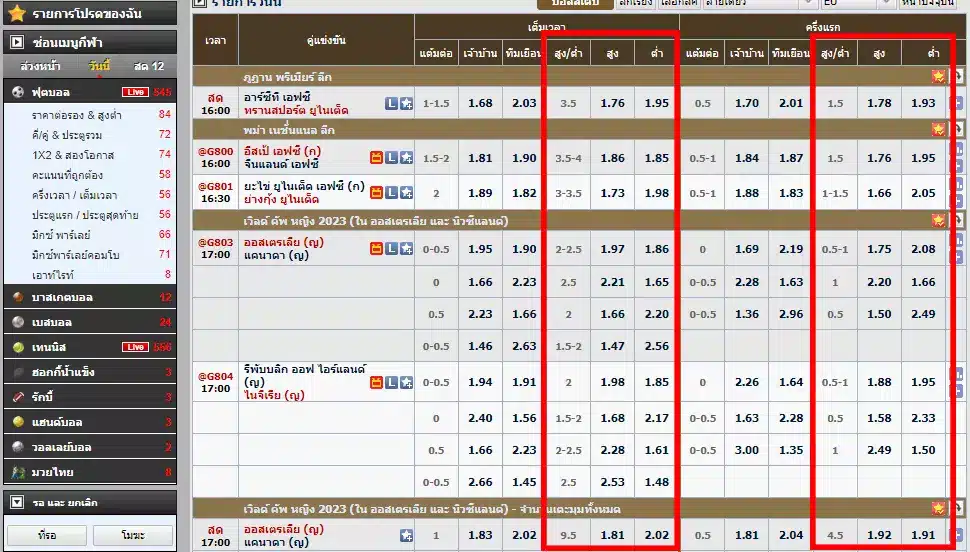Favorite the ออสเตรเลีย (ญ) G803 match star

(x=406, y=249)
